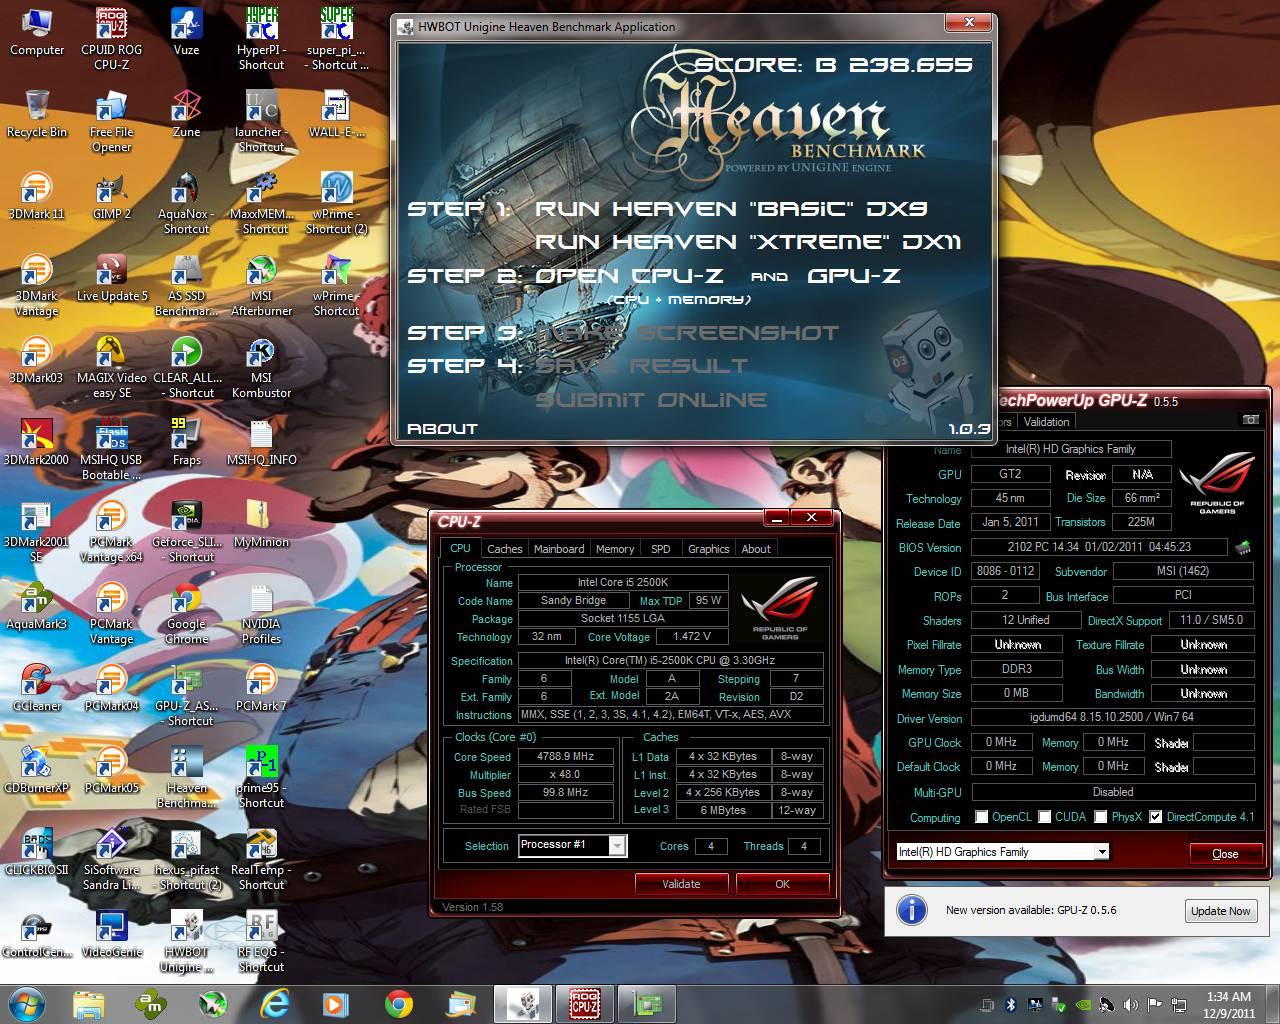The image size is (1280, 1024).
Task: Click GPU-Z link in Heaven step 2
Action: click(x=854, y=276)
